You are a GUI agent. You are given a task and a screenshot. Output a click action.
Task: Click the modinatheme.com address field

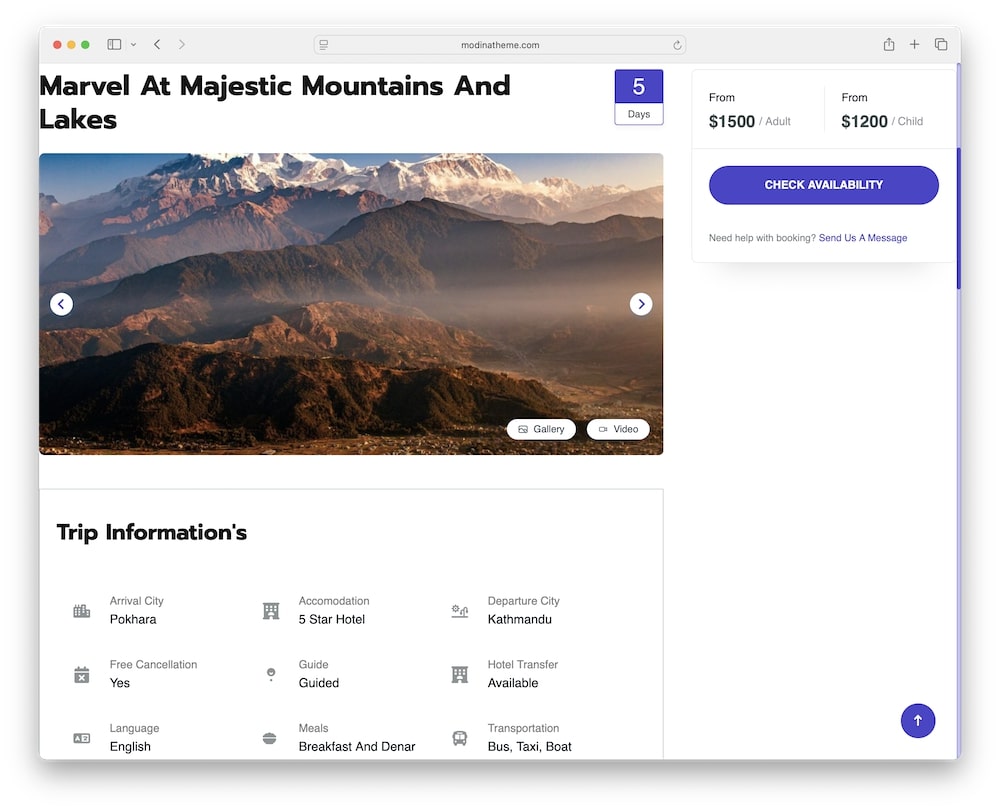pos(500,45)
